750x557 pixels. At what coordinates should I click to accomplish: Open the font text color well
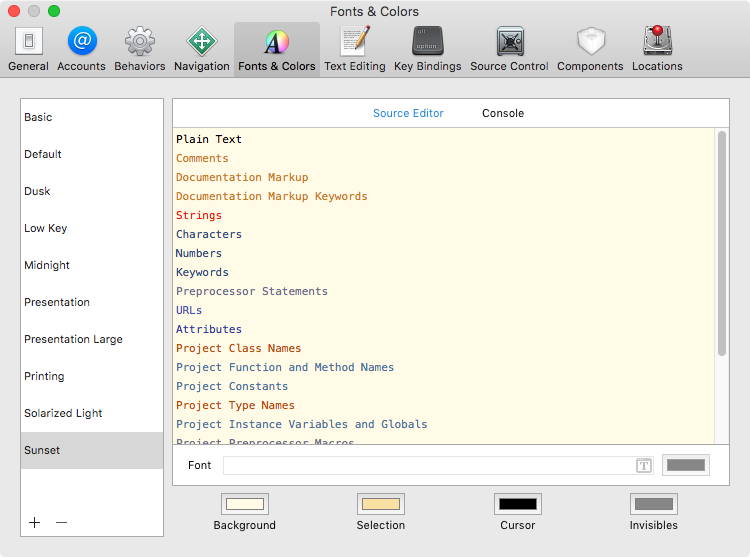686,465
